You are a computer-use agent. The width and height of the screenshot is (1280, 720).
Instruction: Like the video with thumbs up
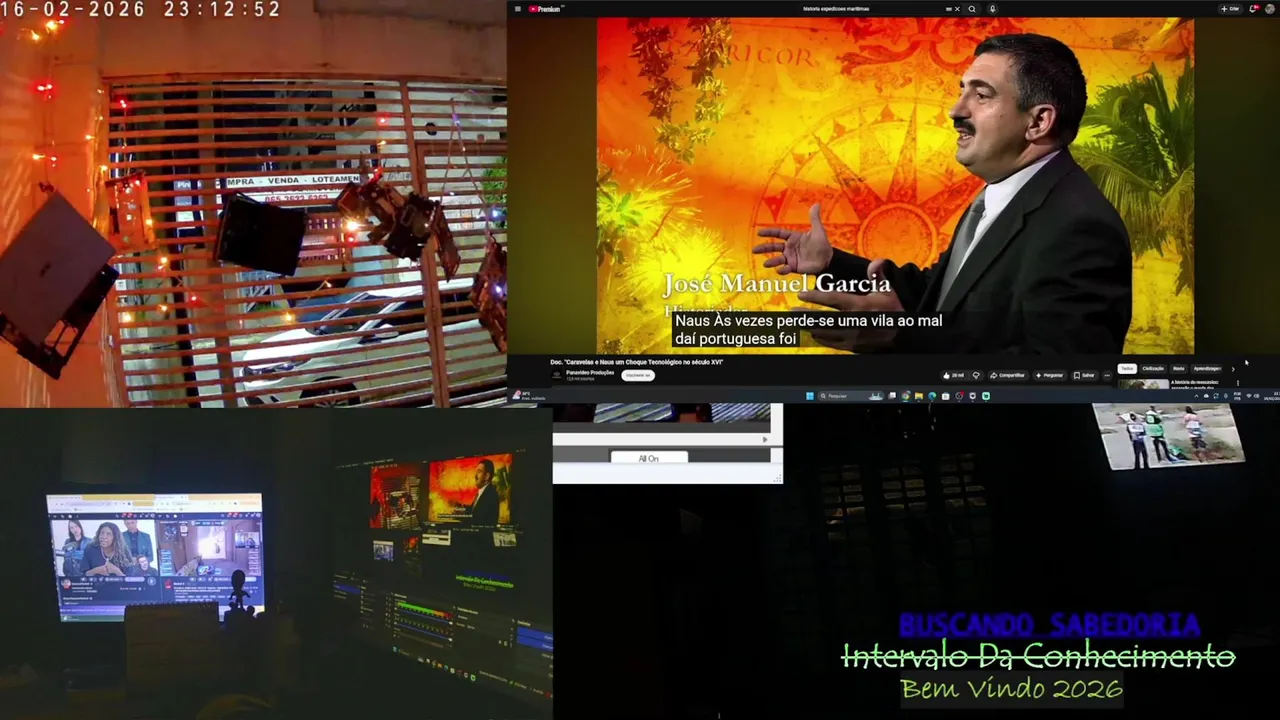click(954, 375)
